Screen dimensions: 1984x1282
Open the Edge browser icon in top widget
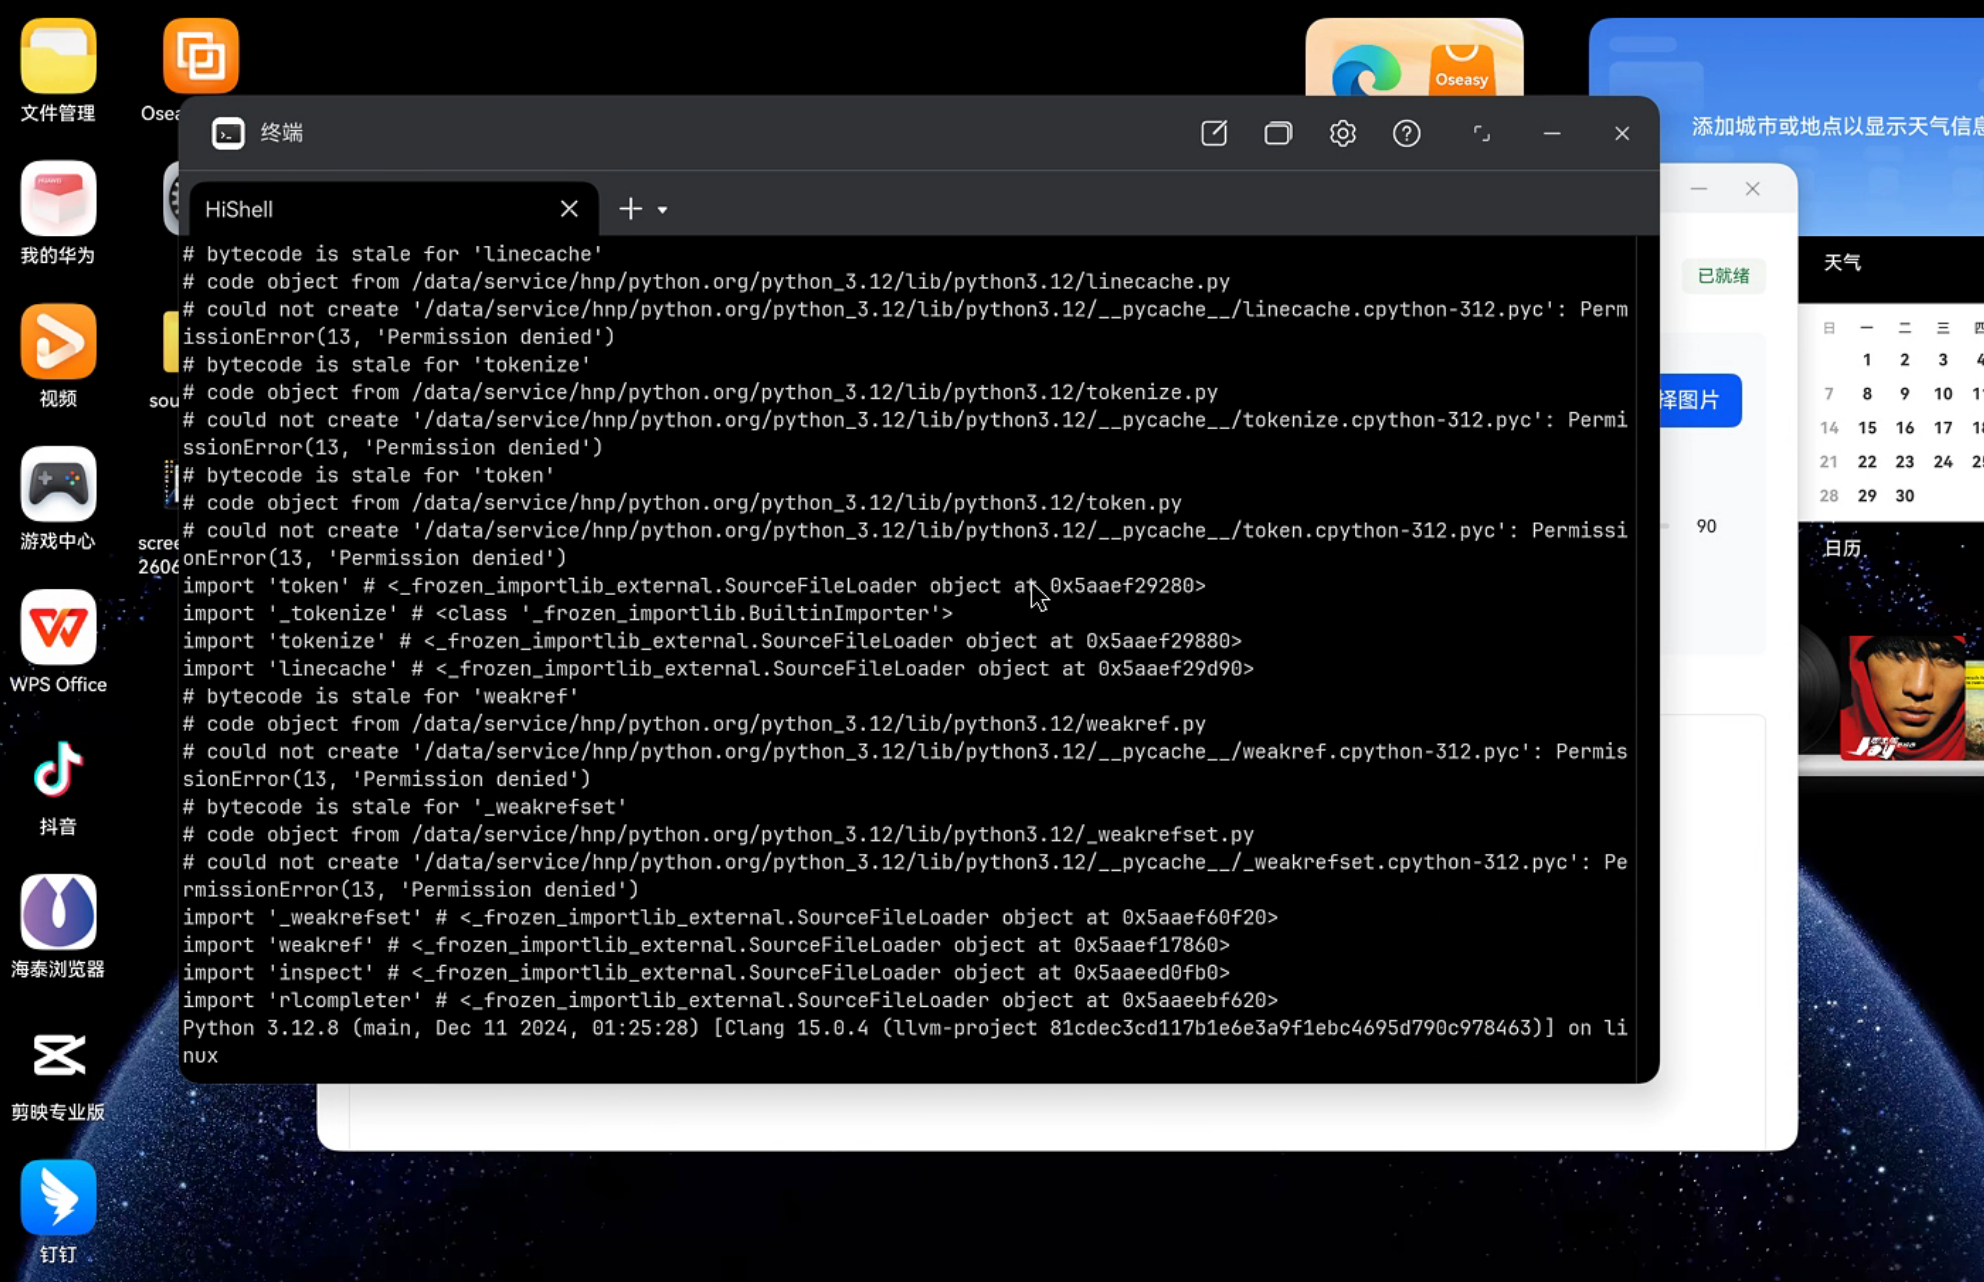(x=1366, y=70)
